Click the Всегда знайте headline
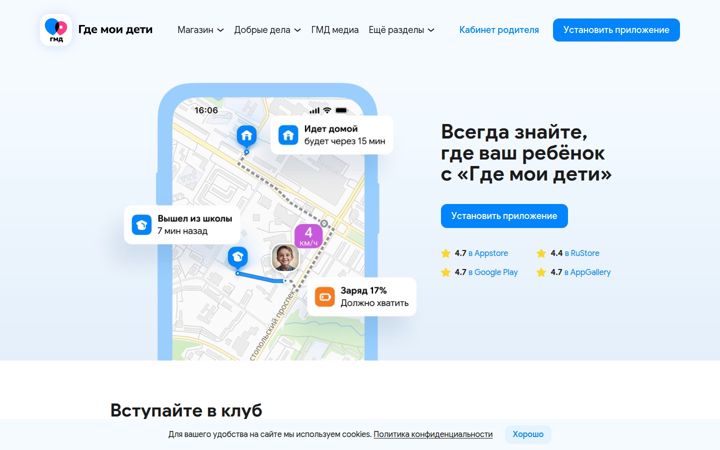 [x=526, y=152]
